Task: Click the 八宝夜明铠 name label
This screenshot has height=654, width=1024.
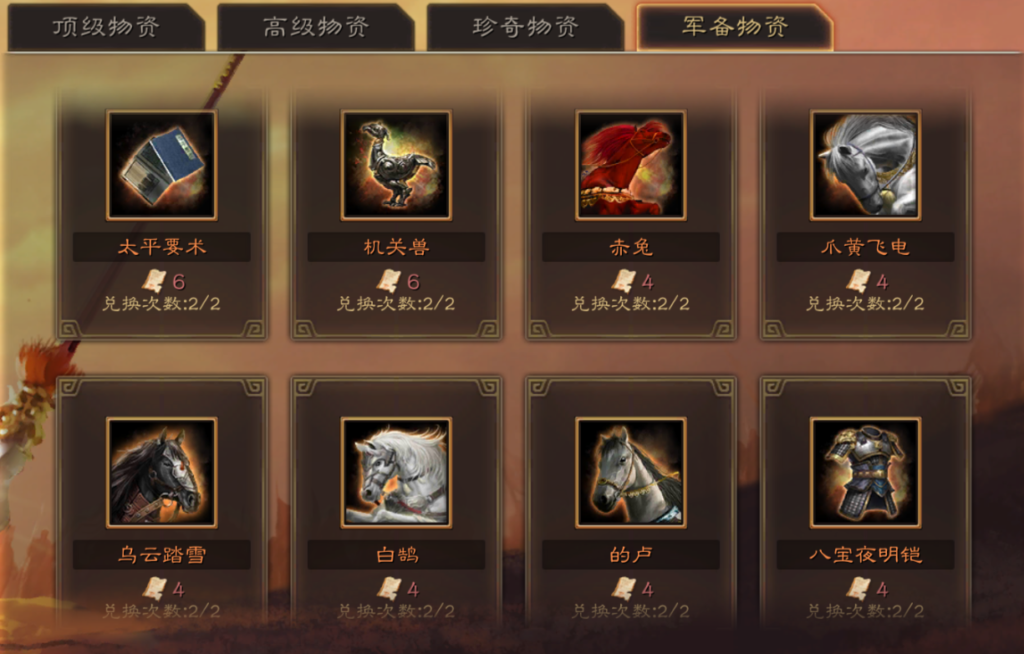Action: pyautogui.click(x=865, y=555)
